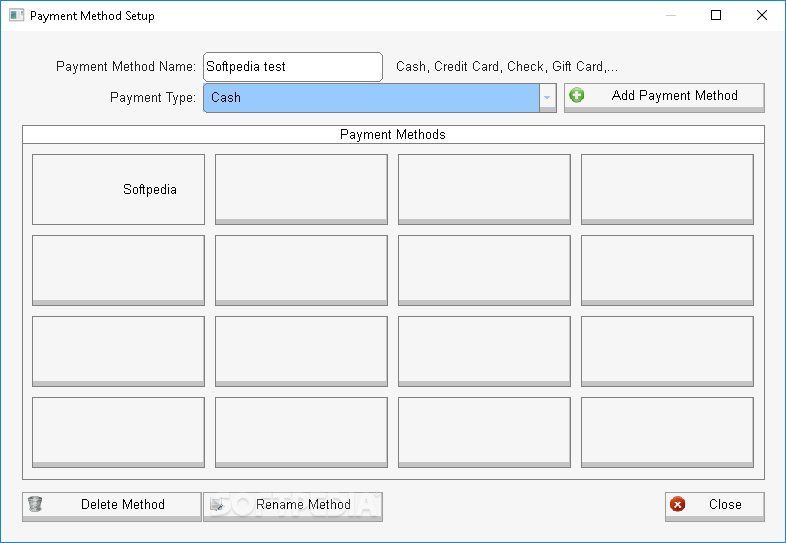786x543 pixels.
Task: Click the green plus add icon
Action: (577, 95)
